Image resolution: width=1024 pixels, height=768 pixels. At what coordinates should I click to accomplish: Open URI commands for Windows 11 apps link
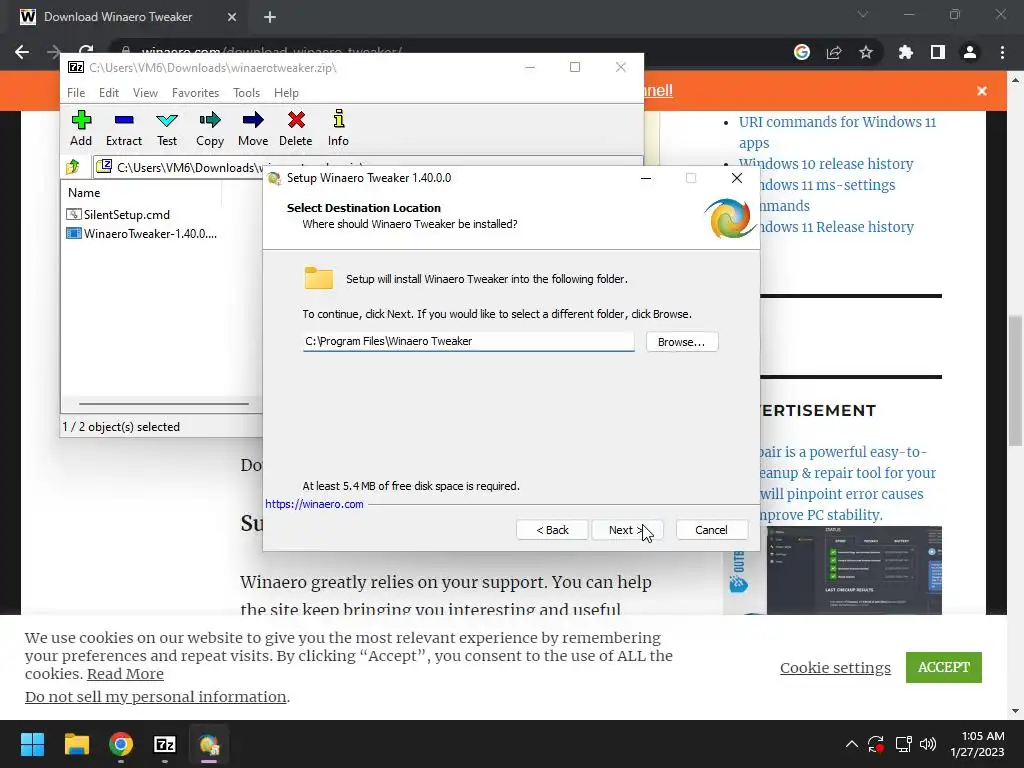837,132
